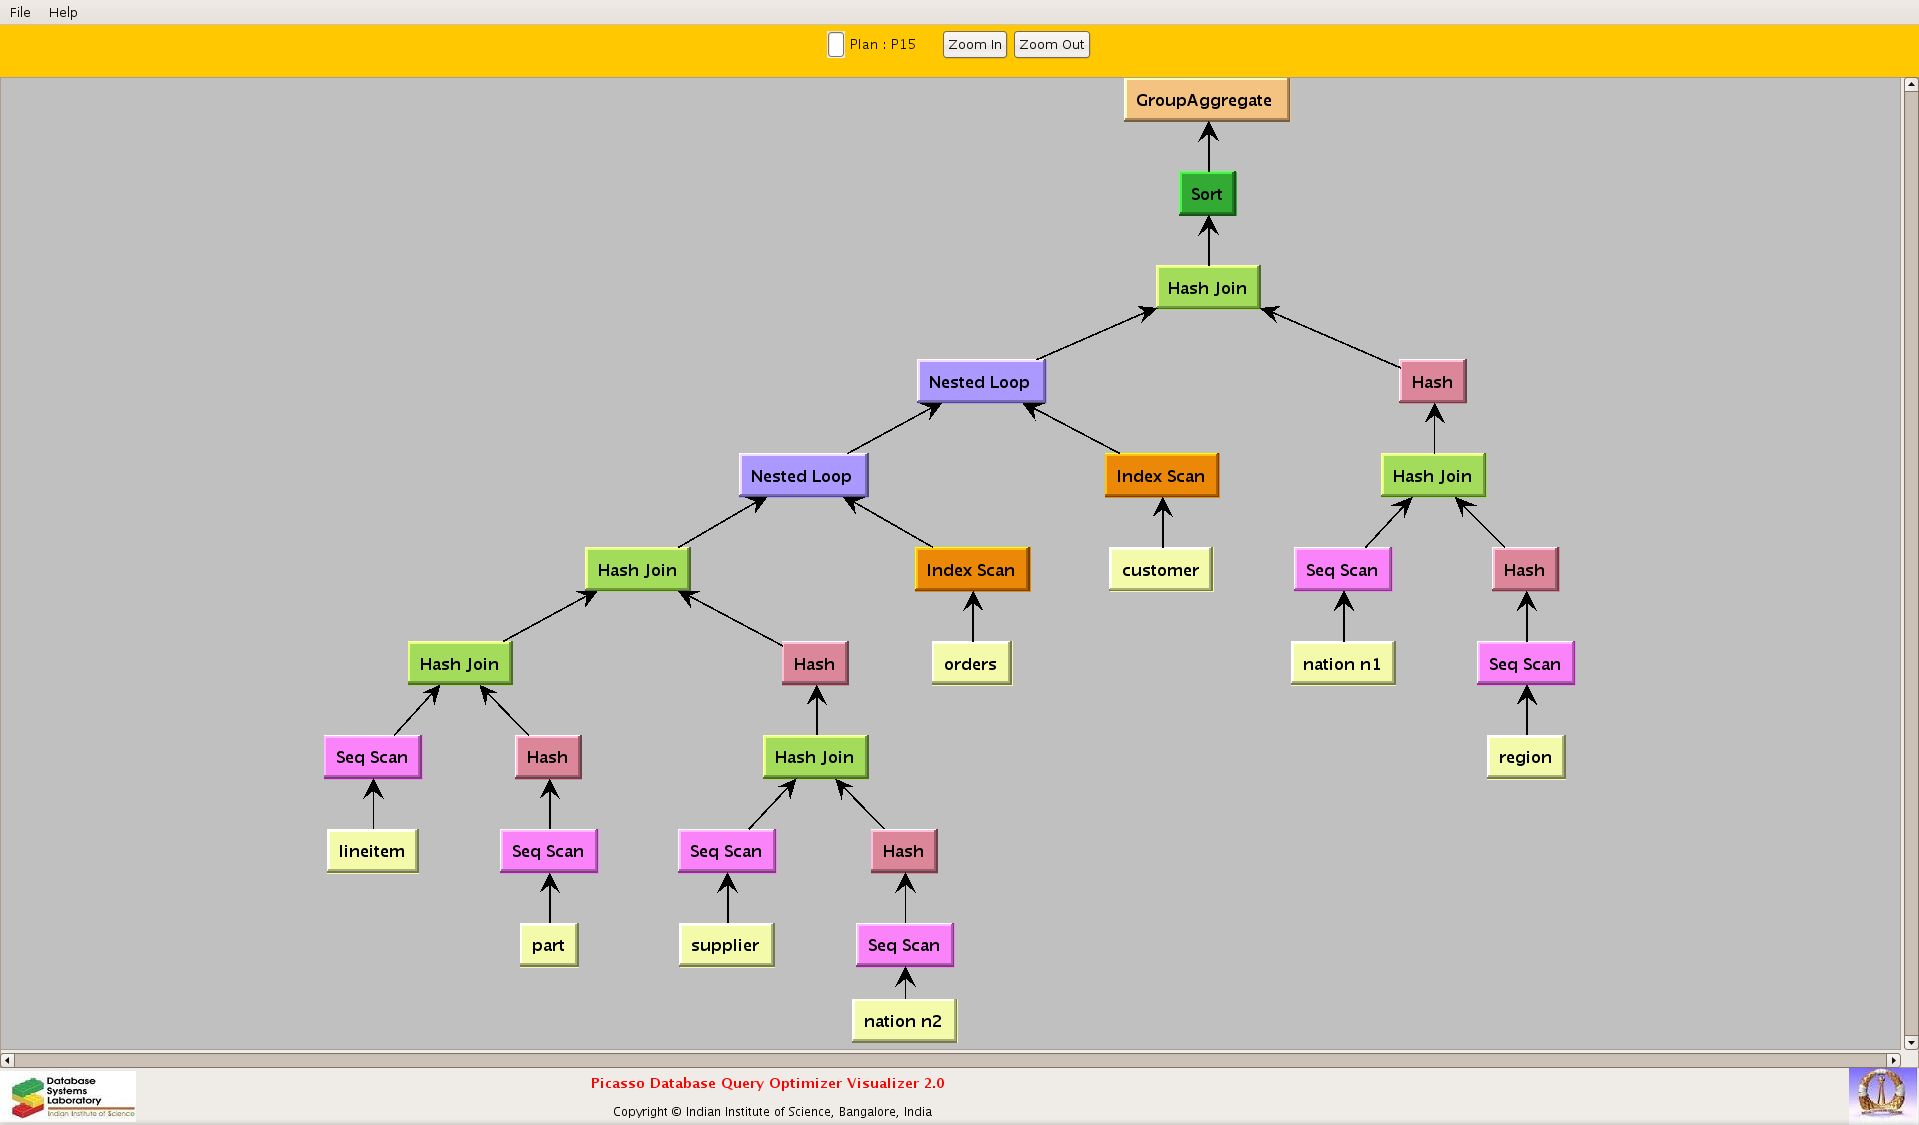This screenshot has width=1919, height=1125.
Task: Click the horizontal scrollbar track
Action: pyautogui.click(x=950, y=1060)
